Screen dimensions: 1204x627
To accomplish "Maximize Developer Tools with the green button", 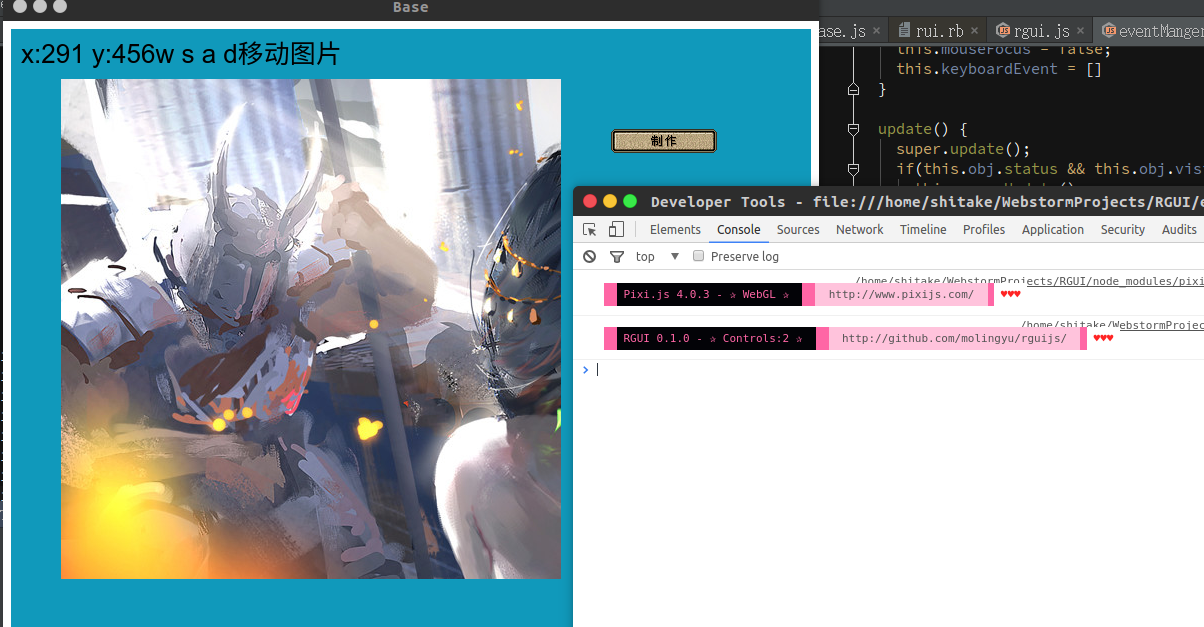I will (630, 201).
